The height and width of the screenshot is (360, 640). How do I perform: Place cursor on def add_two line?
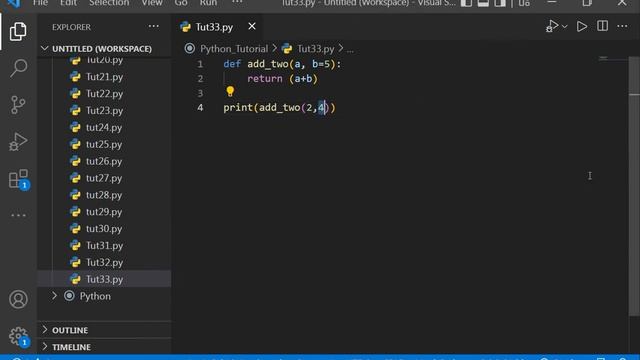coord(282,64)
